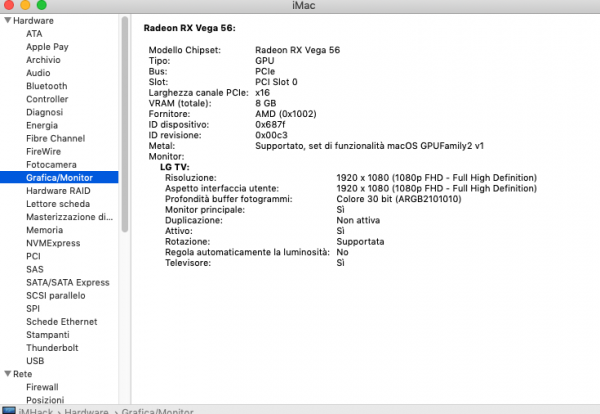Image resolution: width=600 pixels, height=414 pixels.
Task: Select PCI in the Hardware list
Action: pos(33,256)
